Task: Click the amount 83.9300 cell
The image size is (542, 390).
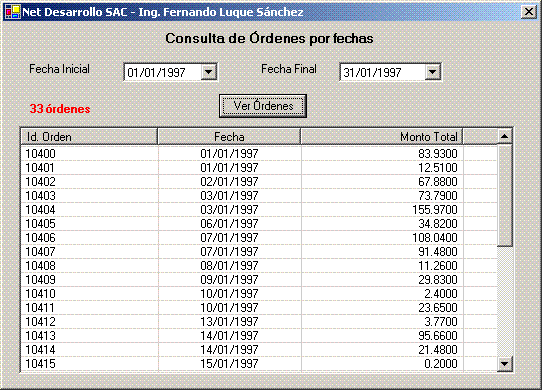Action: pyautogui.click(x=382, y=154)
